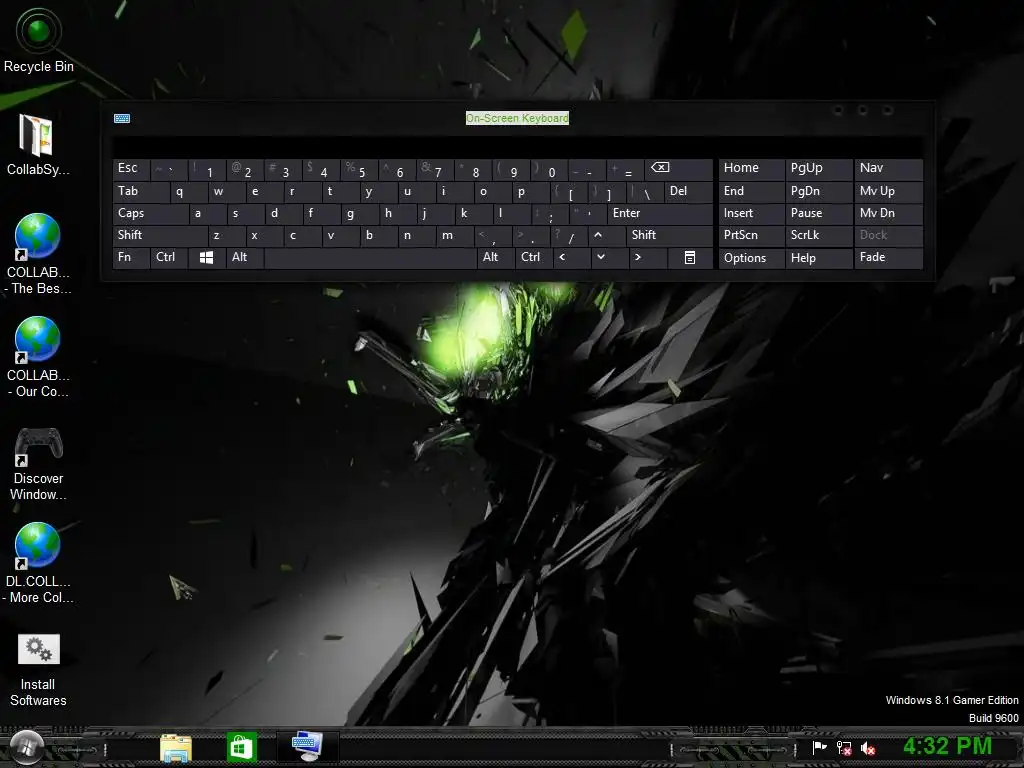The image size is (1024, 768).
Task: Click the backslash key
Action: click(x=644, y=191)
